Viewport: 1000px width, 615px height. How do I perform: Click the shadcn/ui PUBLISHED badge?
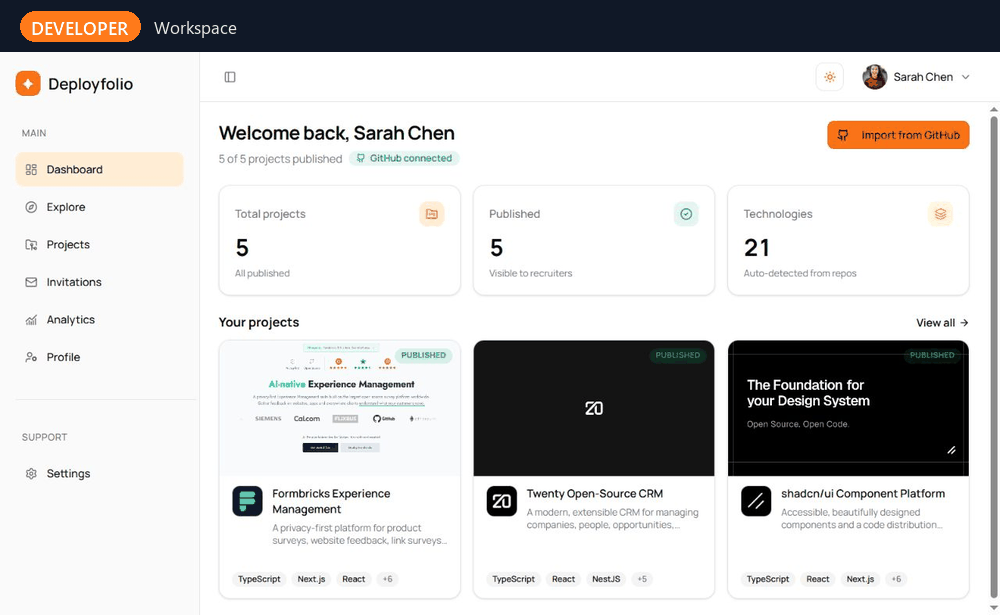(x=932, y=355)
